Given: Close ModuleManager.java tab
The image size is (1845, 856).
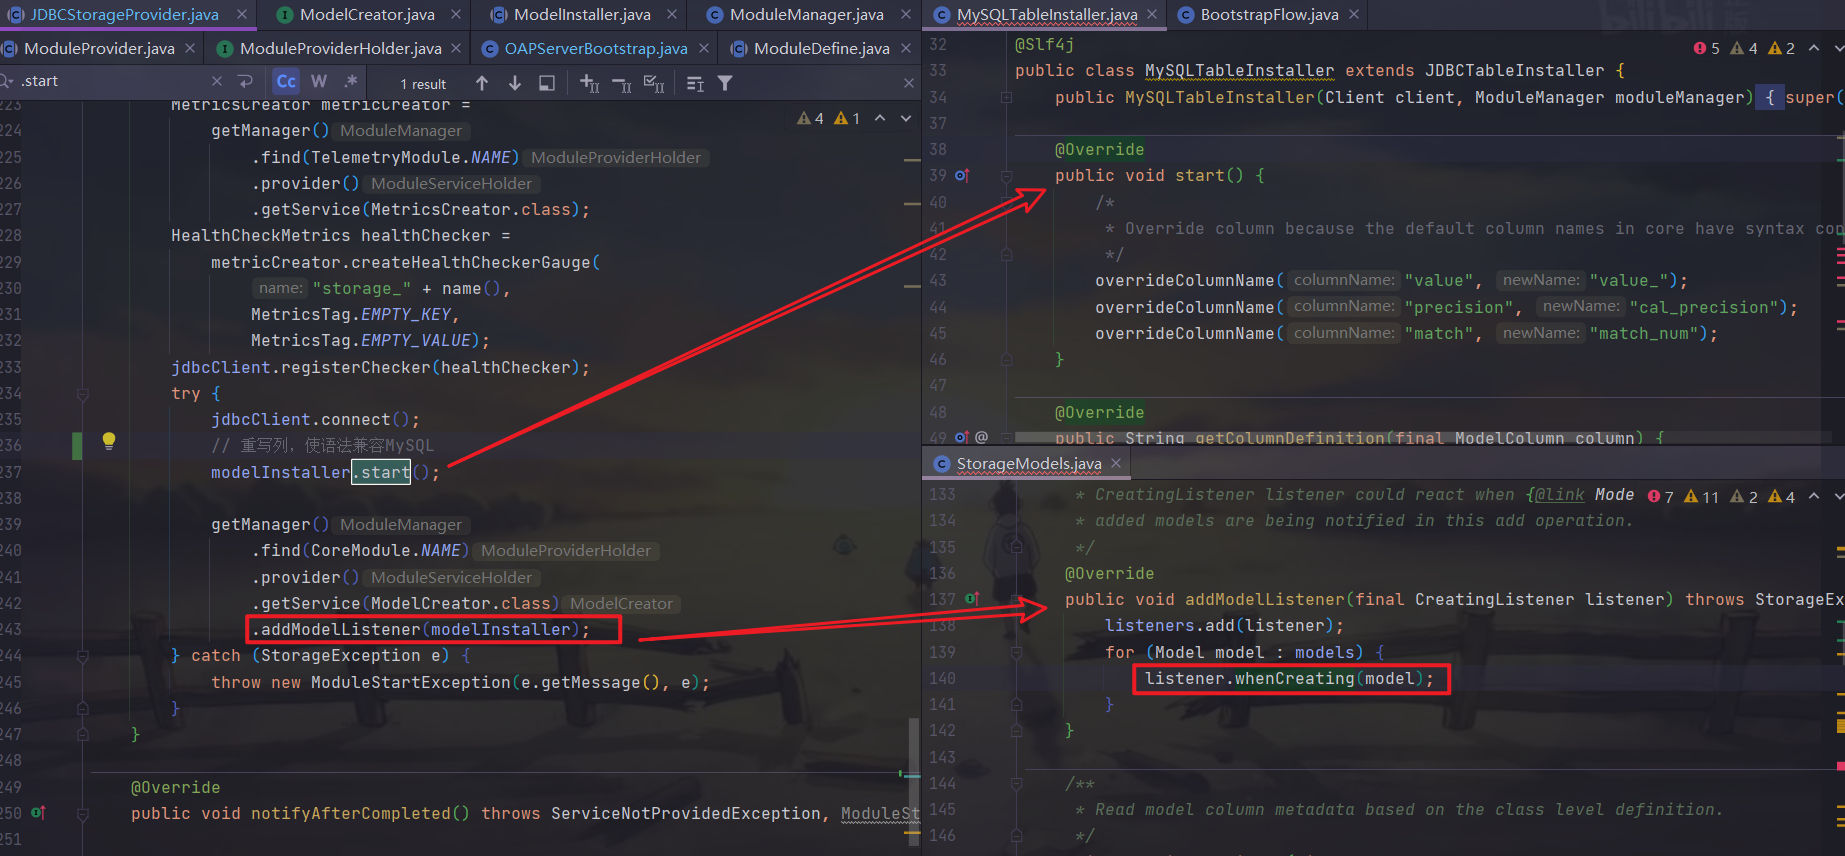Looking at the screenshot, I should pos(905,15).
